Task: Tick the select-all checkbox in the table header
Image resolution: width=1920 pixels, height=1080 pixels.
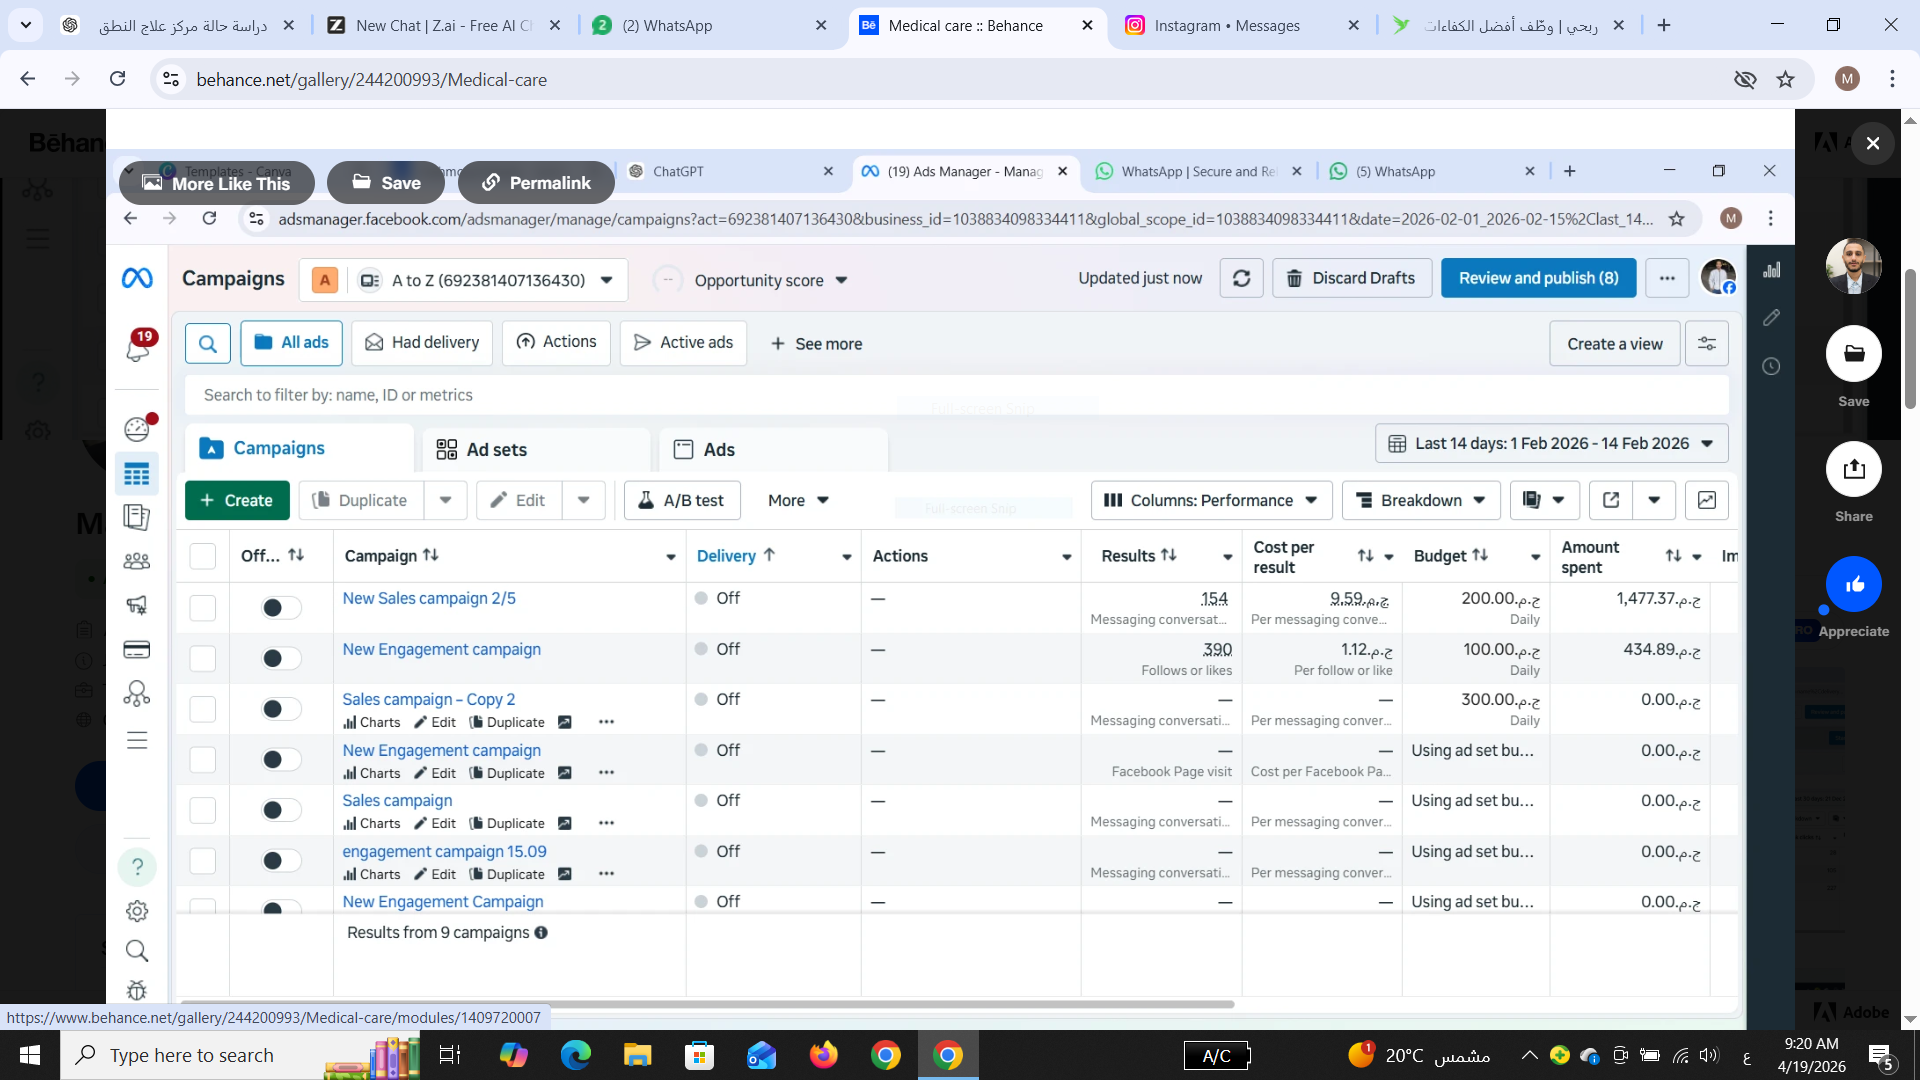Action: (203, 556)
